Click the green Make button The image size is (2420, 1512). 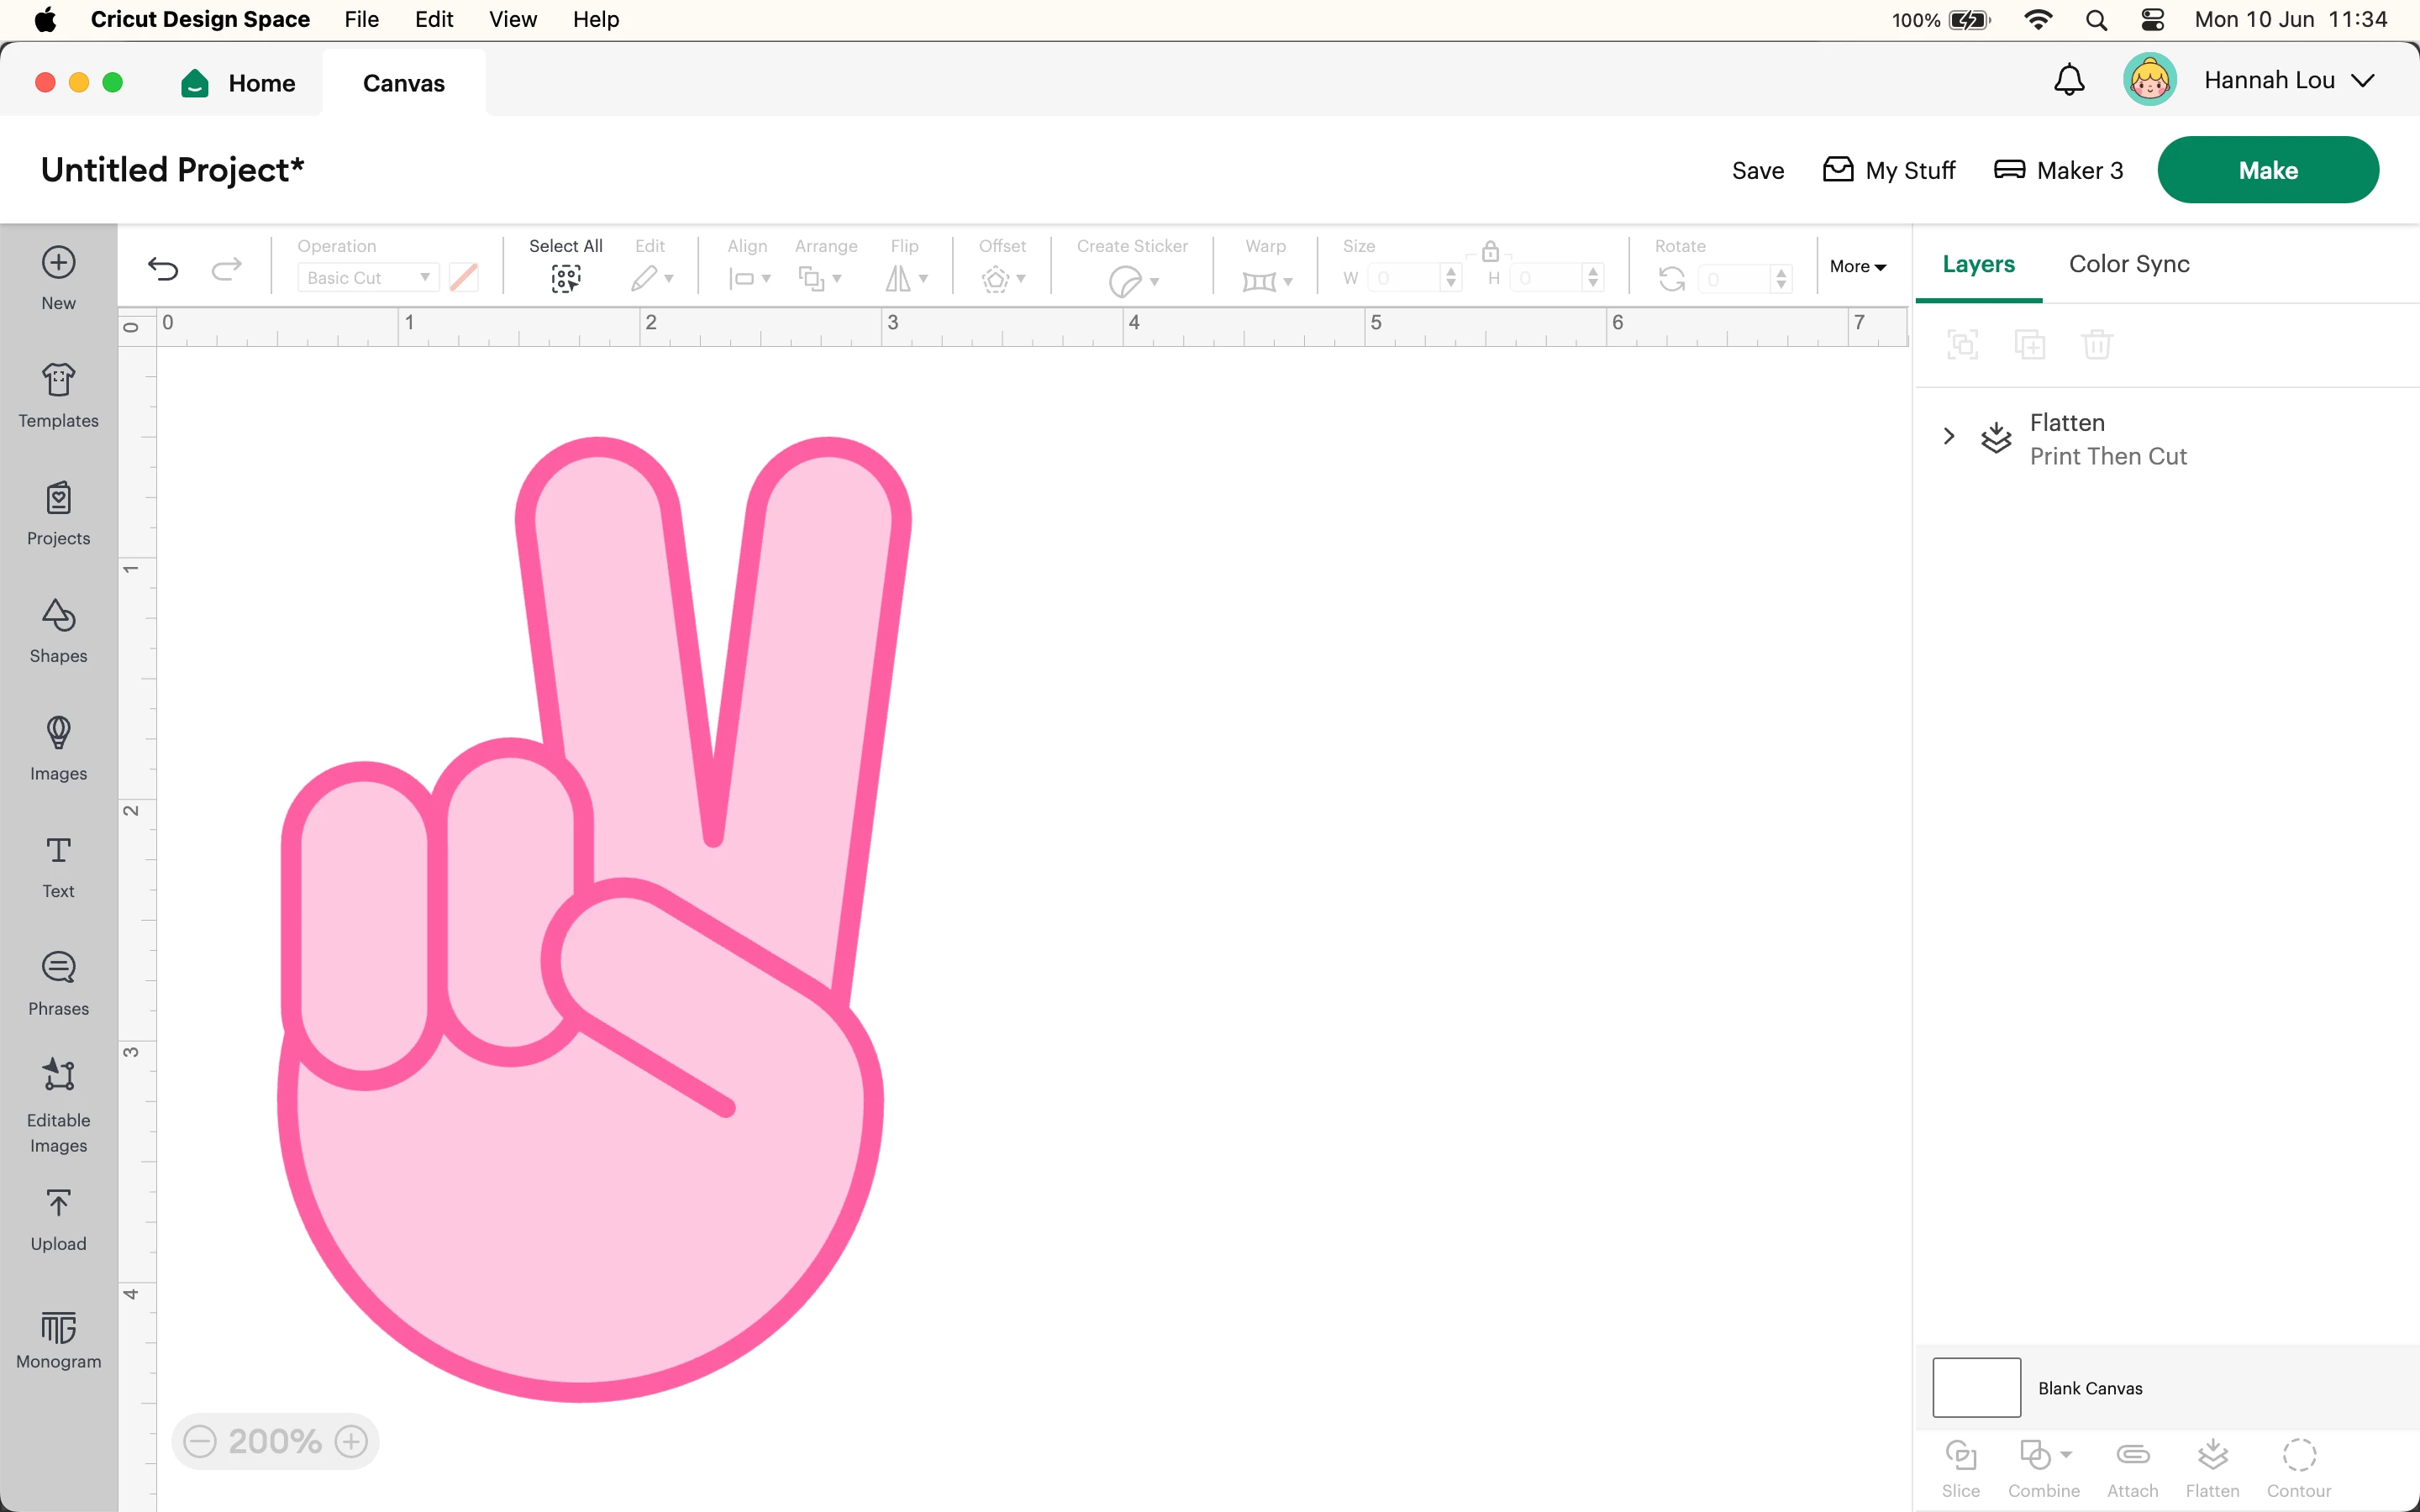tap(2267, 170)
